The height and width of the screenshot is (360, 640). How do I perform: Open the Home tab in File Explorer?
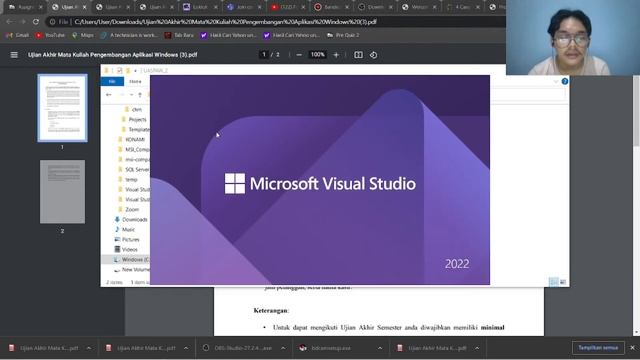[135, 82]
